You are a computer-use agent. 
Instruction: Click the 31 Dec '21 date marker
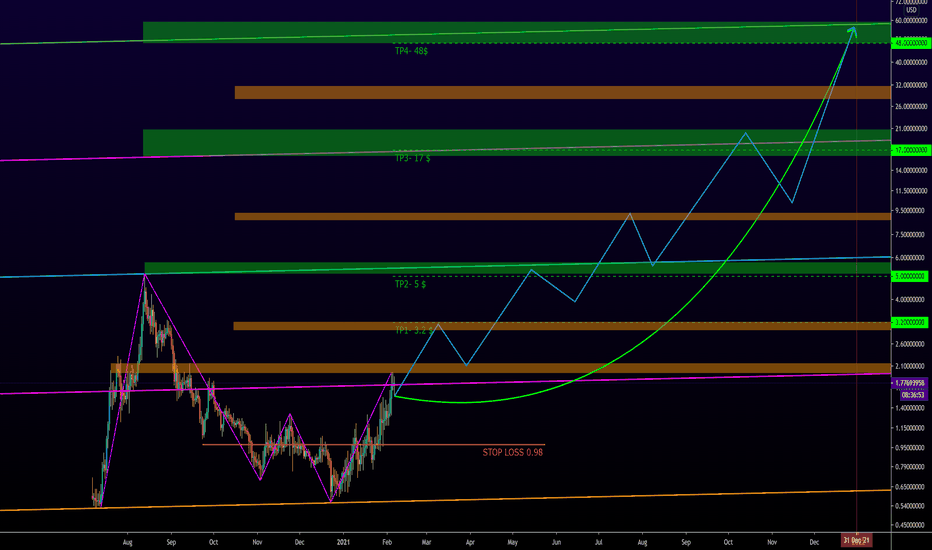(857, 540)
